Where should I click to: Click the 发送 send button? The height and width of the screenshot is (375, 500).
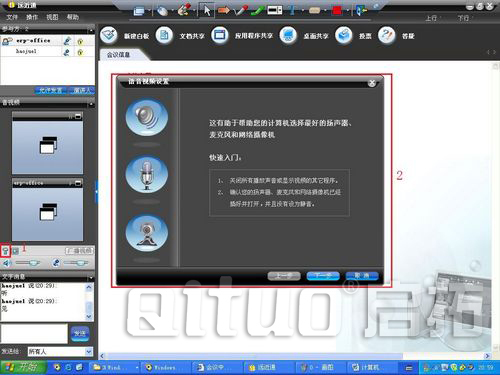tap(80, 333)
